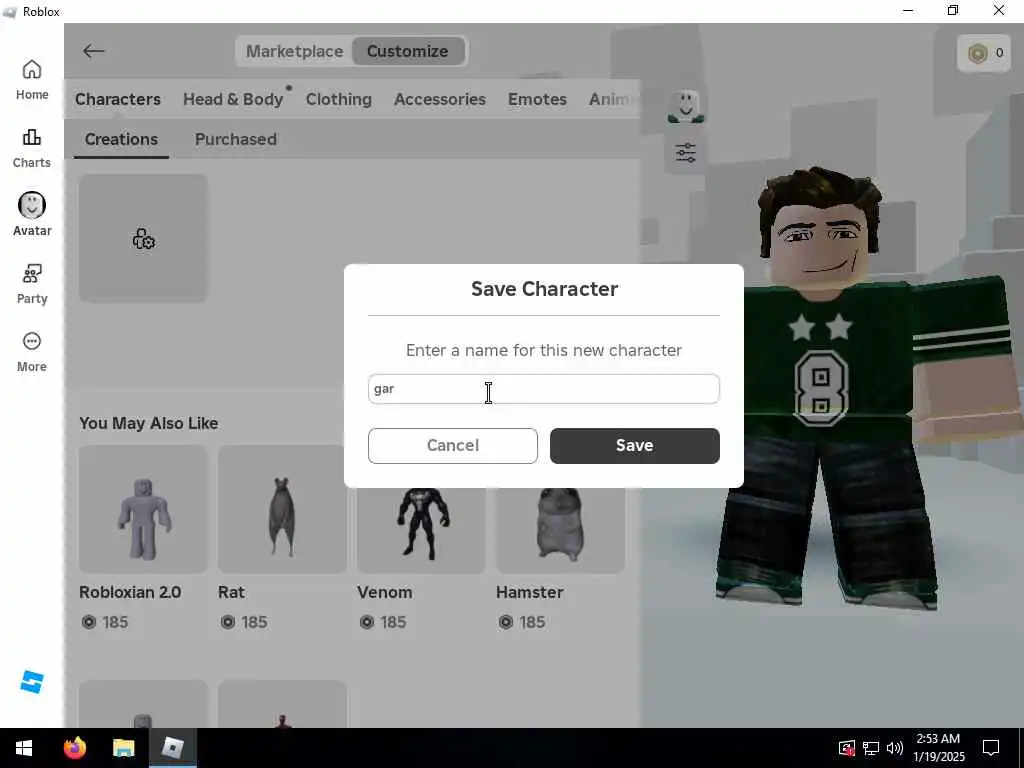1024x768 pixels.
Task: Switch to the Customize mode
Action: pos(408,51)
